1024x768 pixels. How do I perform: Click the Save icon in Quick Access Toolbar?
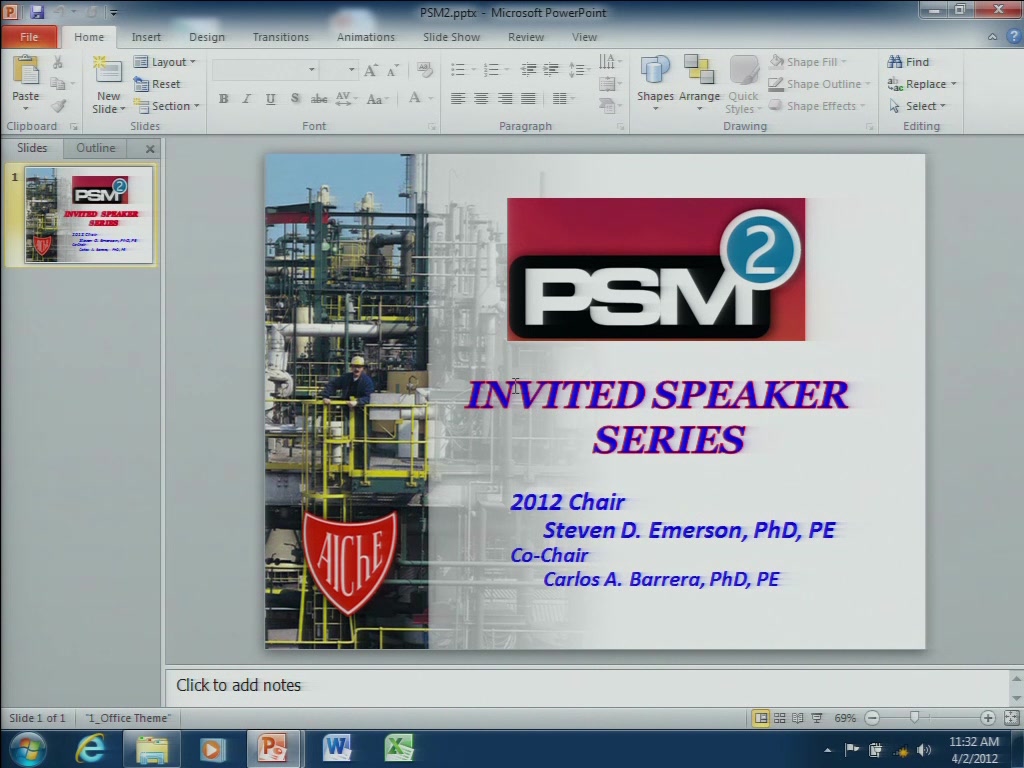pos(37,12)
